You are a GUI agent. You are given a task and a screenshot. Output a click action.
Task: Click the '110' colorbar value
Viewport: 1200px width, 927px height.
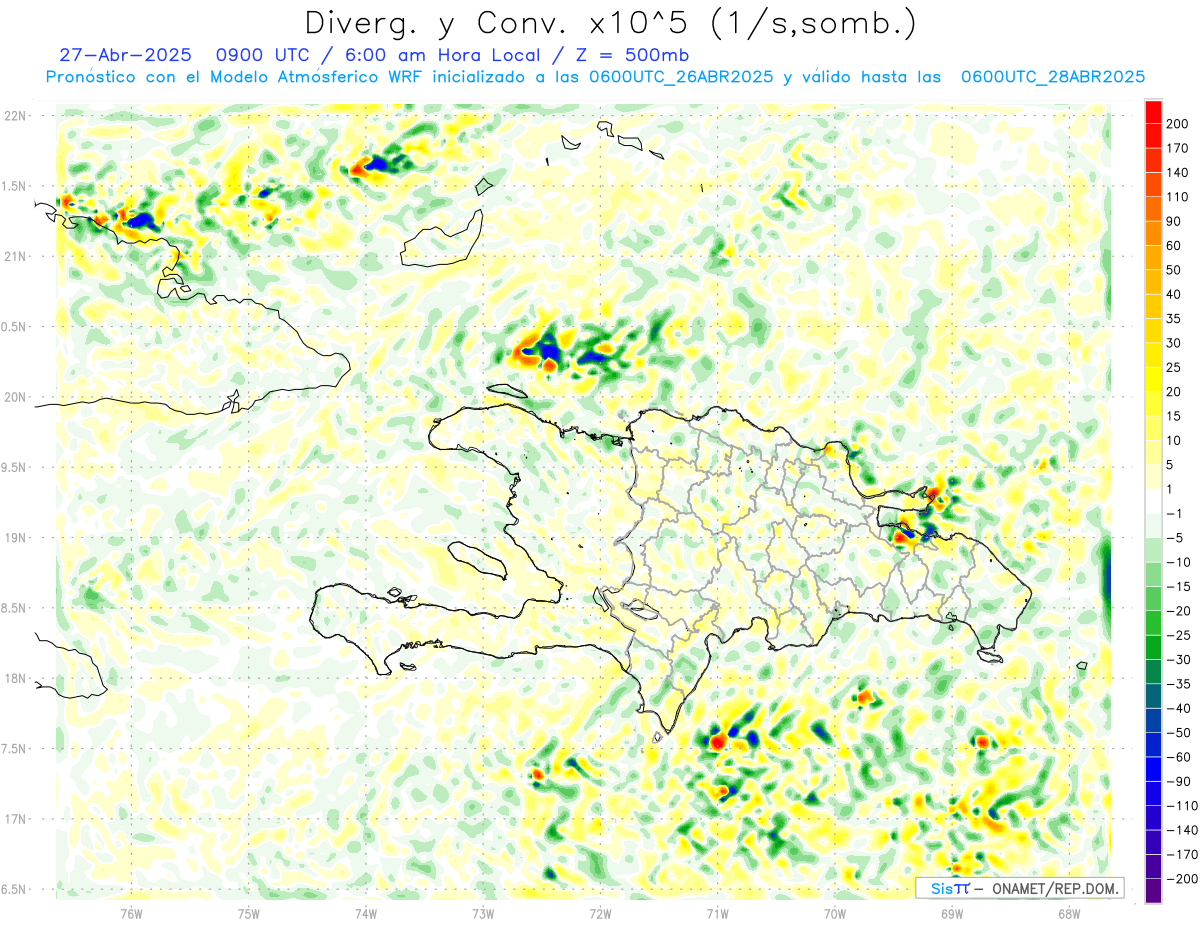tap(1179, 197)
